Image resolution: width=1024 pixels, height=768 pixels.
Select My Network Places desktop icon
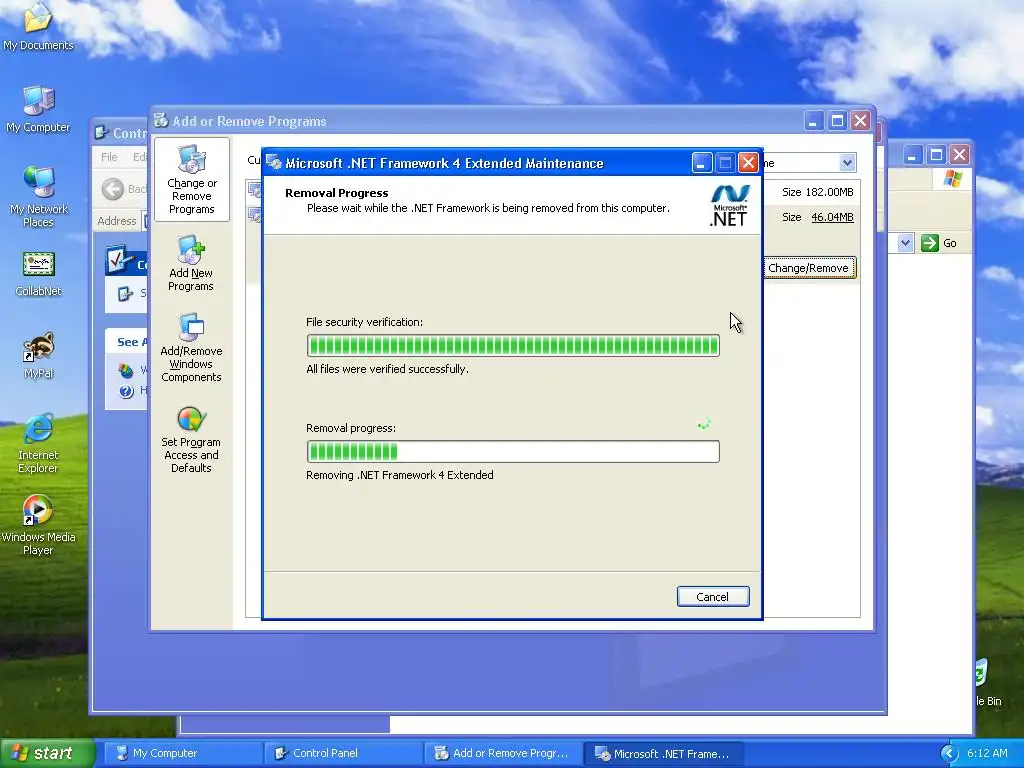click(x=38, y=197)
